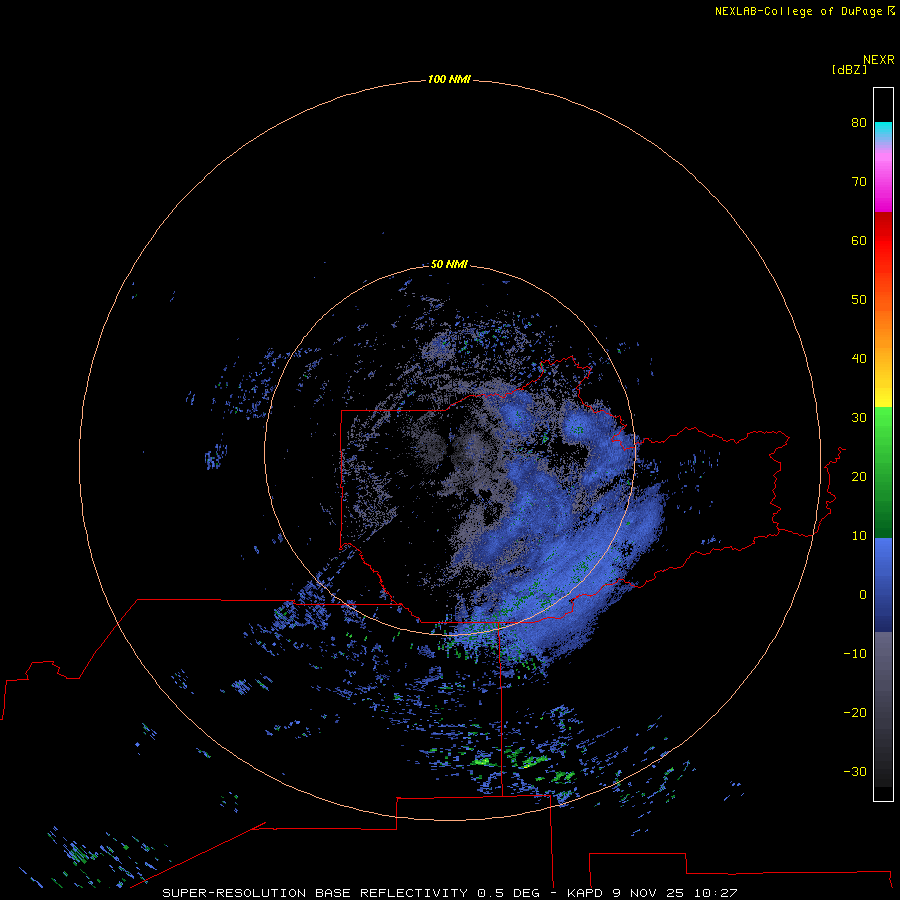Click the 60 value on the dBZ scale

click(x=859, y=240)
